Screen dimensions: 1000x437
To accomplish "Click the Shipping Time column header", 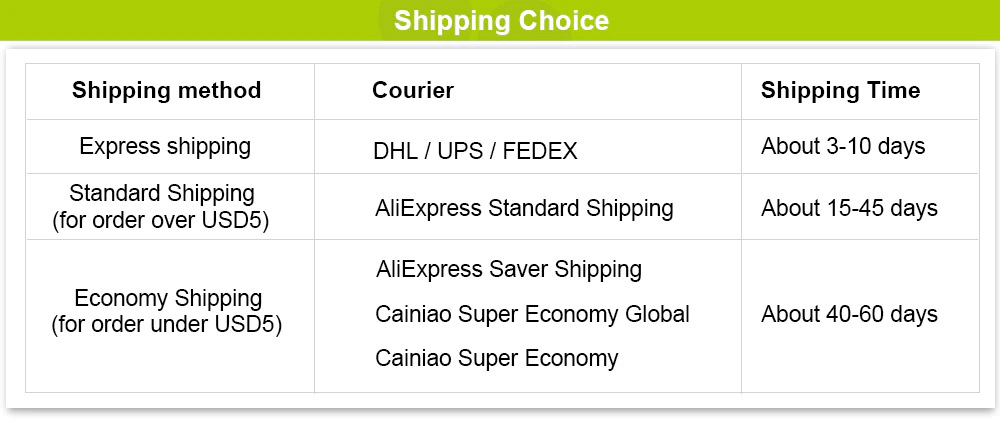I will point(840,91).
